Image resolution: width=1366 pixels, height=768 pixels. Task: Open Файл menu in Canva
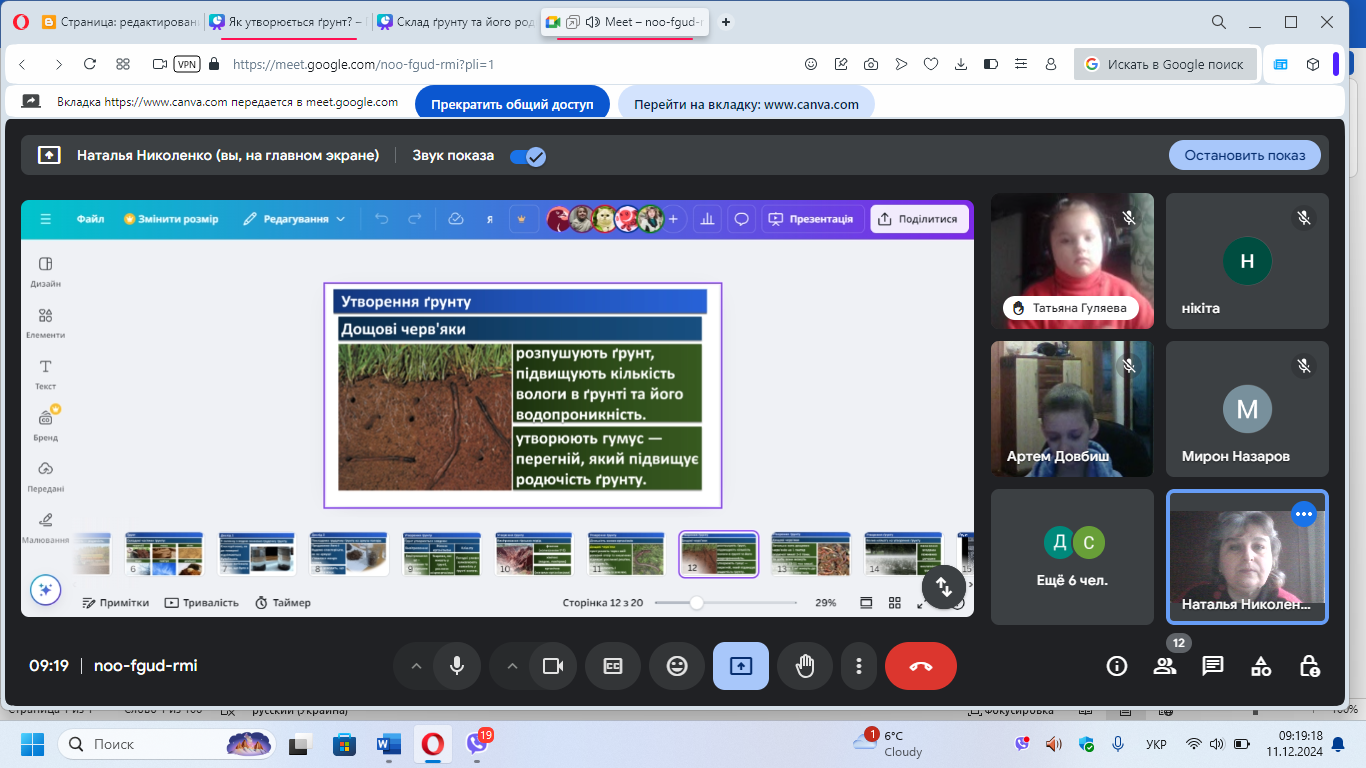[90, 219]
